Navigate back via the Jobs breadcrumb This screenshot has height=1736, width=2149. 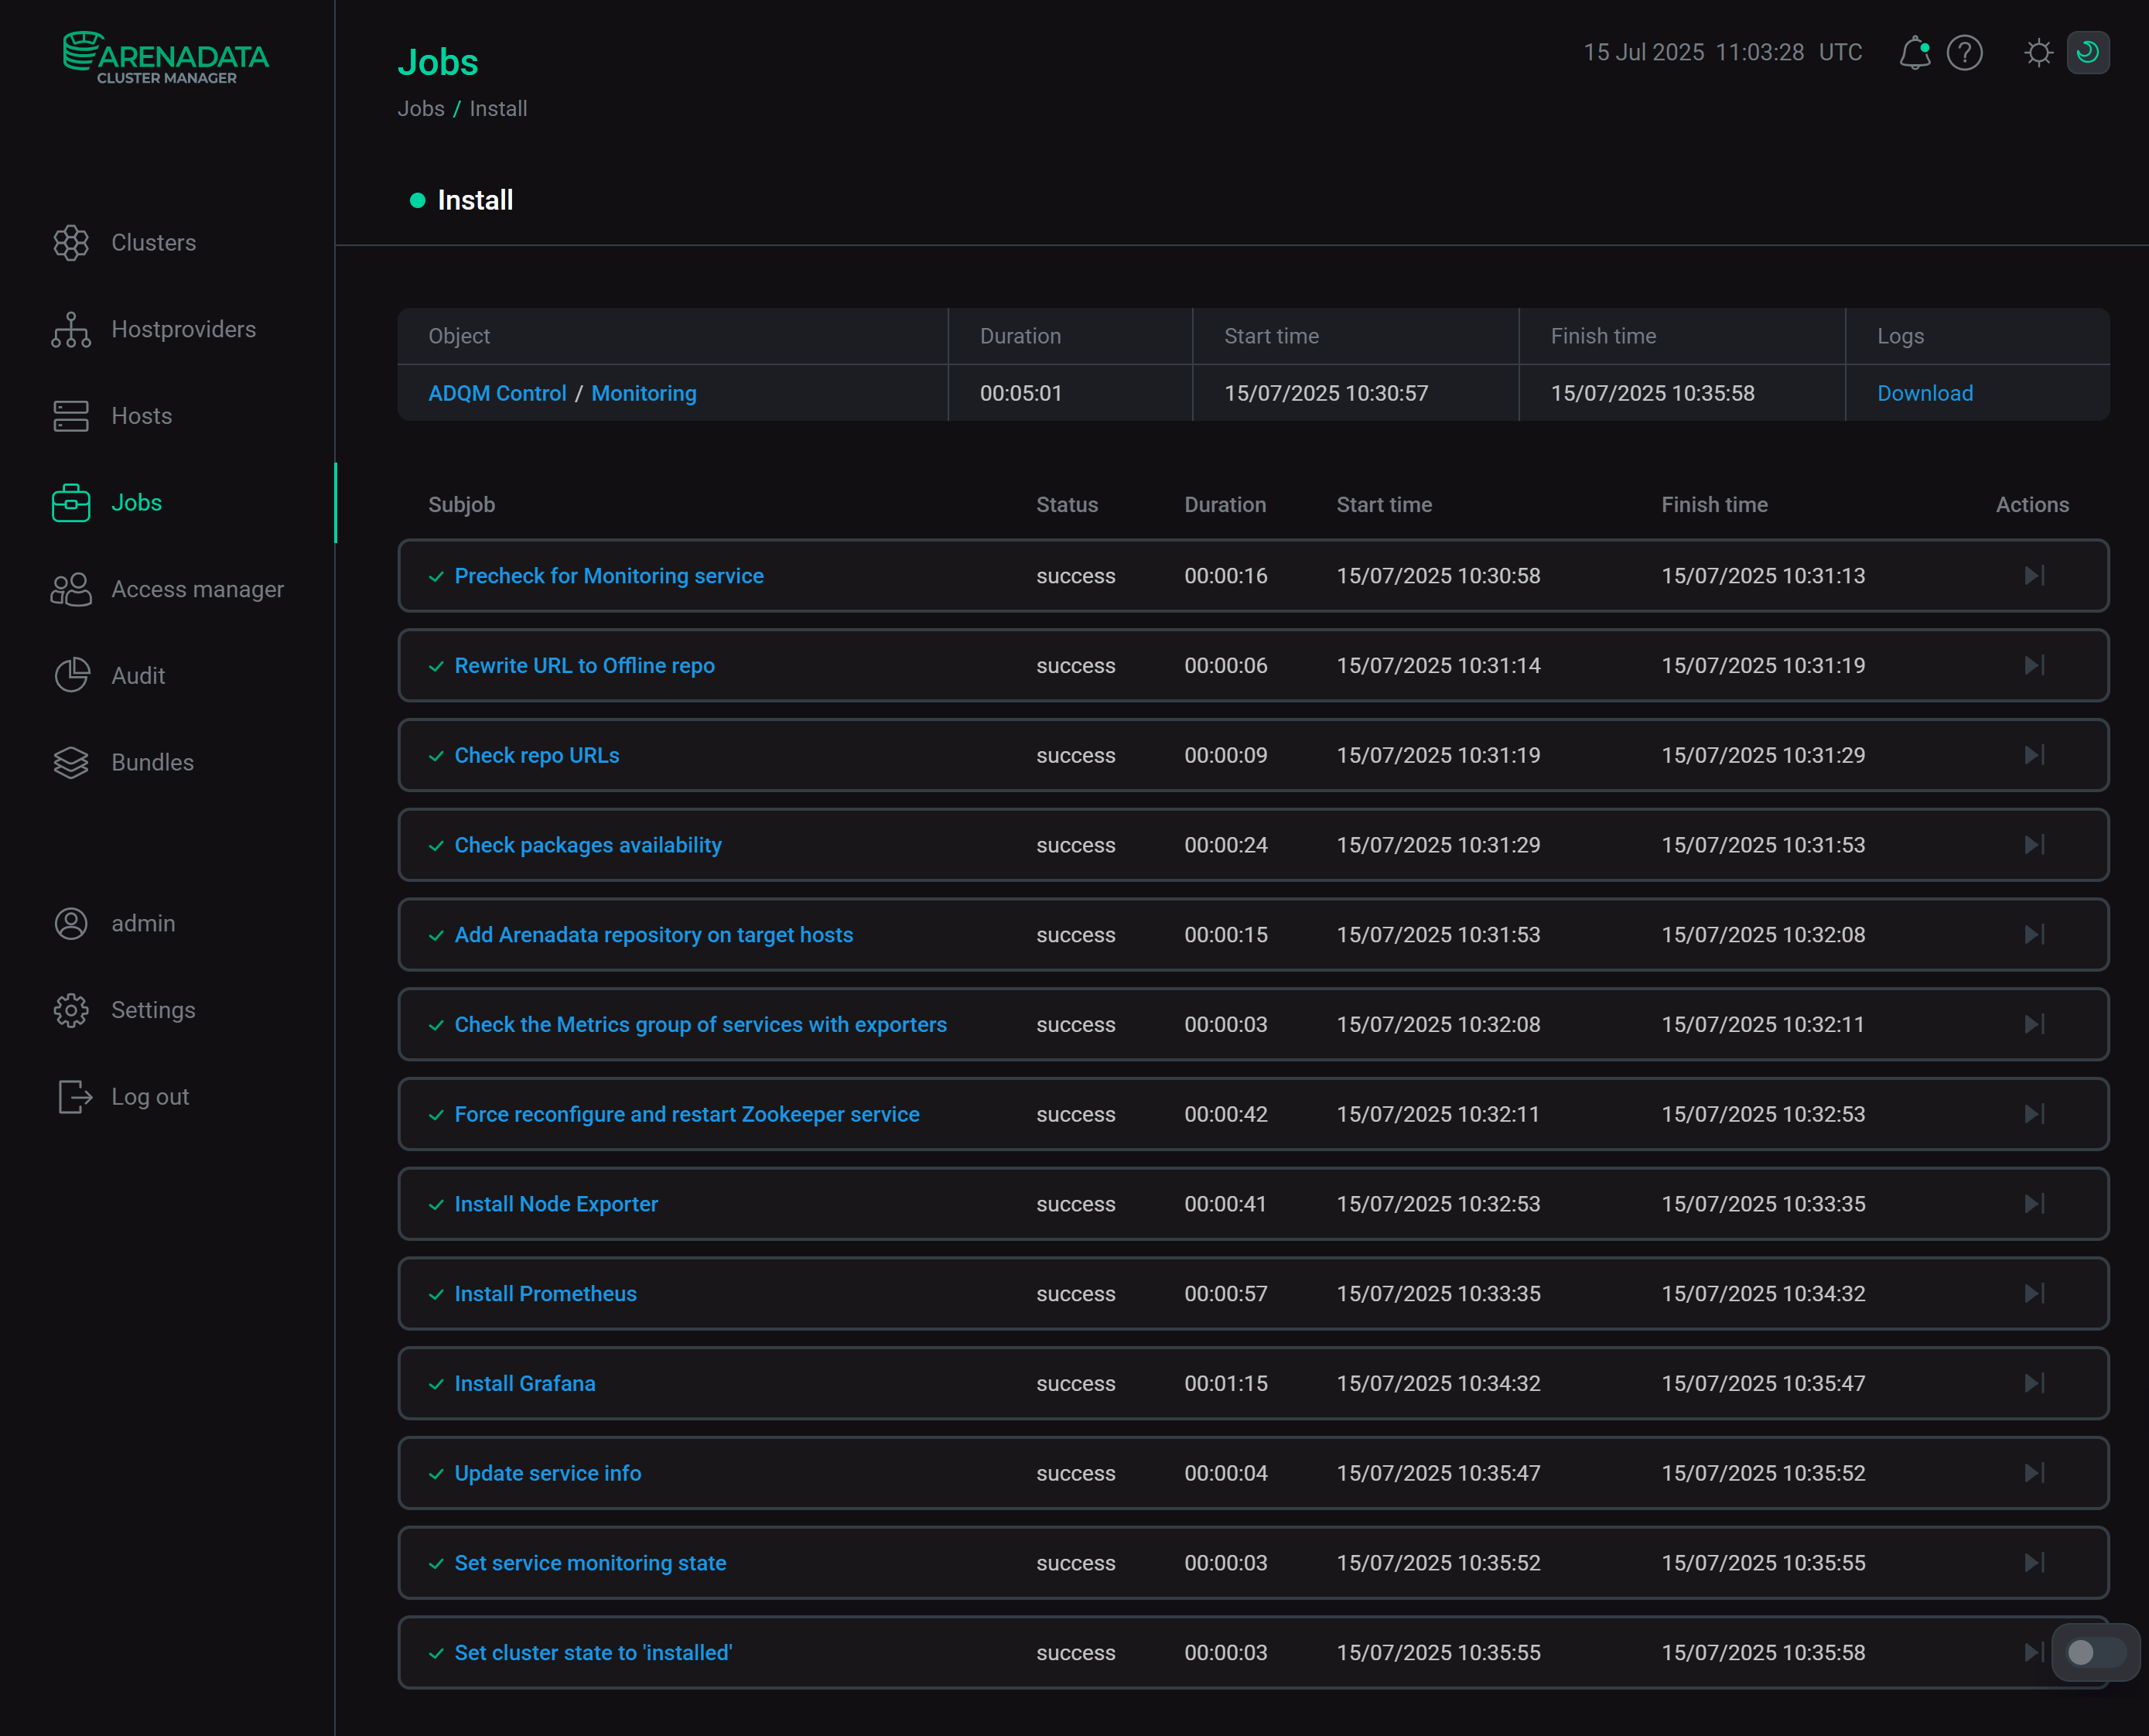click(x=421, y=108)
